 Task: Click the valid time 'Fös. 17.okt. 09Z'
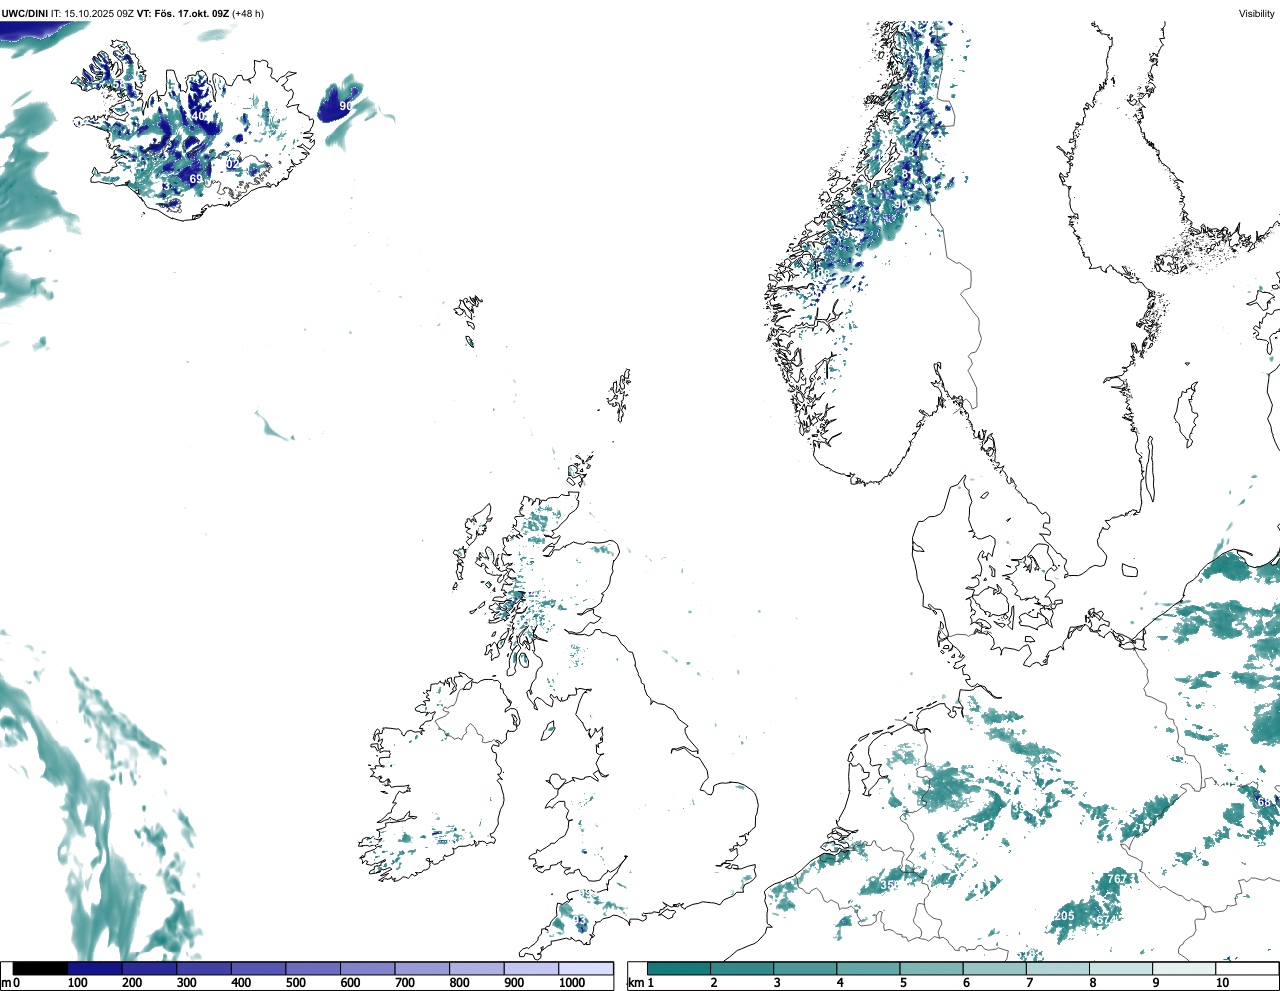click(190, 14)
